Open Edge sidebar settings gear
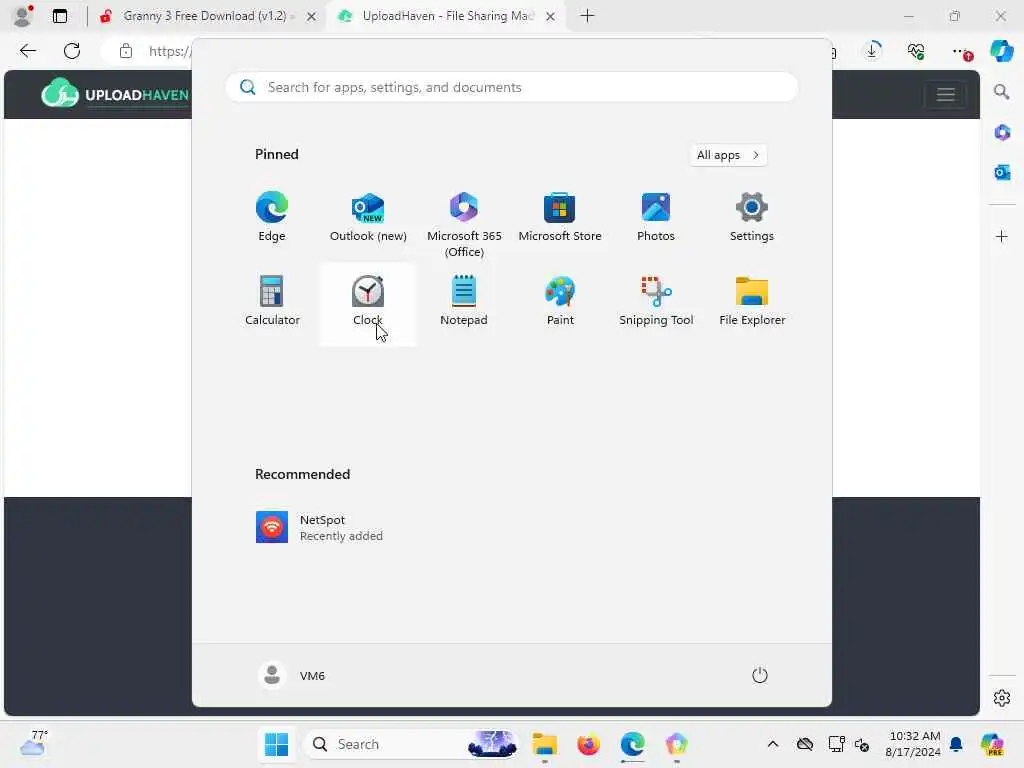This screenshot has height=768, width=1024. coord(1002,698)
